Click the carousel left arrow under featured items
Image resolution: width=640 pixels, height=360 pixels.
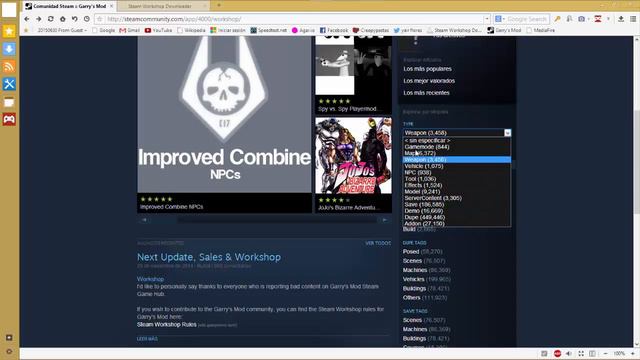pyautogui.click(x=144, y=220)
